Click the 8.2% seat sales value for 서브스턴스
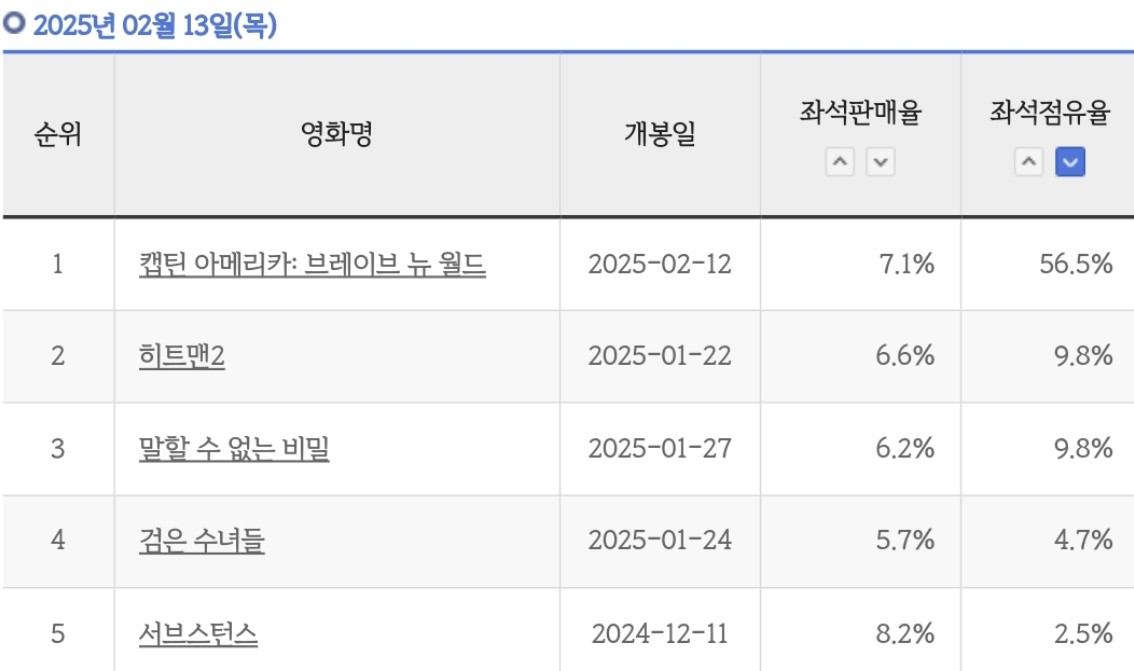 [x=905, y=633]
